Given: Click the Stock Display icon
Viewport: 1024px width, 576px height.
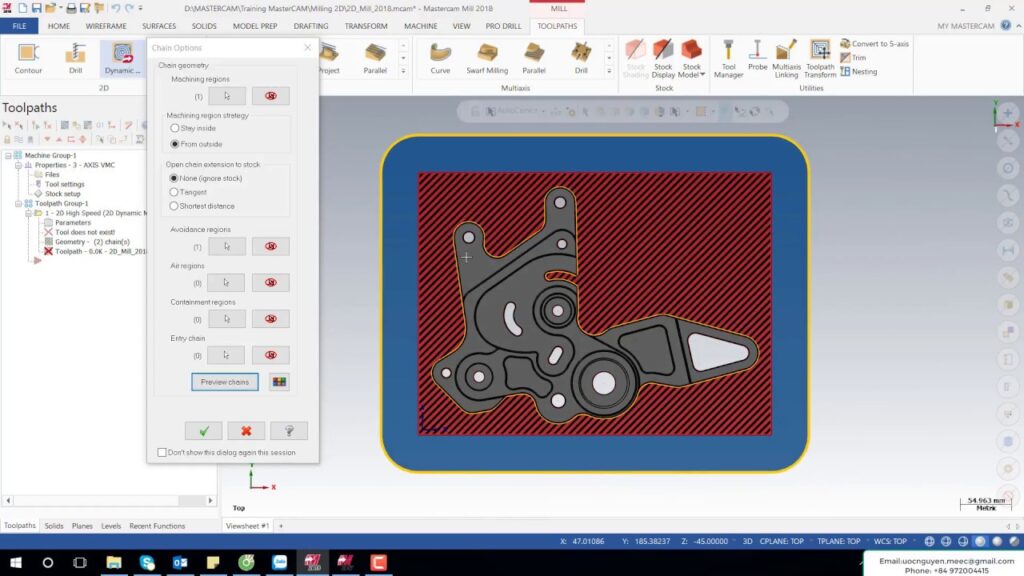Looking at the screenshot, I should (663, 57).
